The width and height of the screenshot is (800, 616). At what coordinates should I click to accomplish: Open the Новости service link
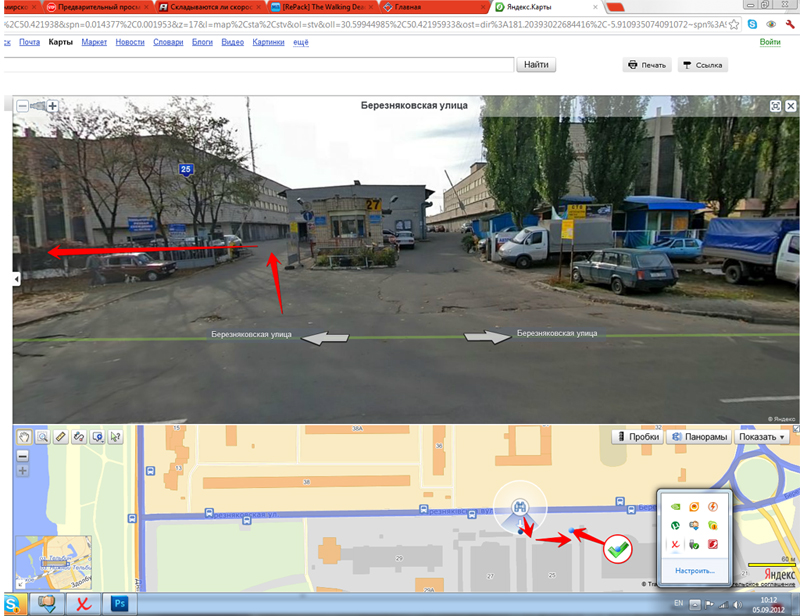pyautogui.click(x=130, y=42)
